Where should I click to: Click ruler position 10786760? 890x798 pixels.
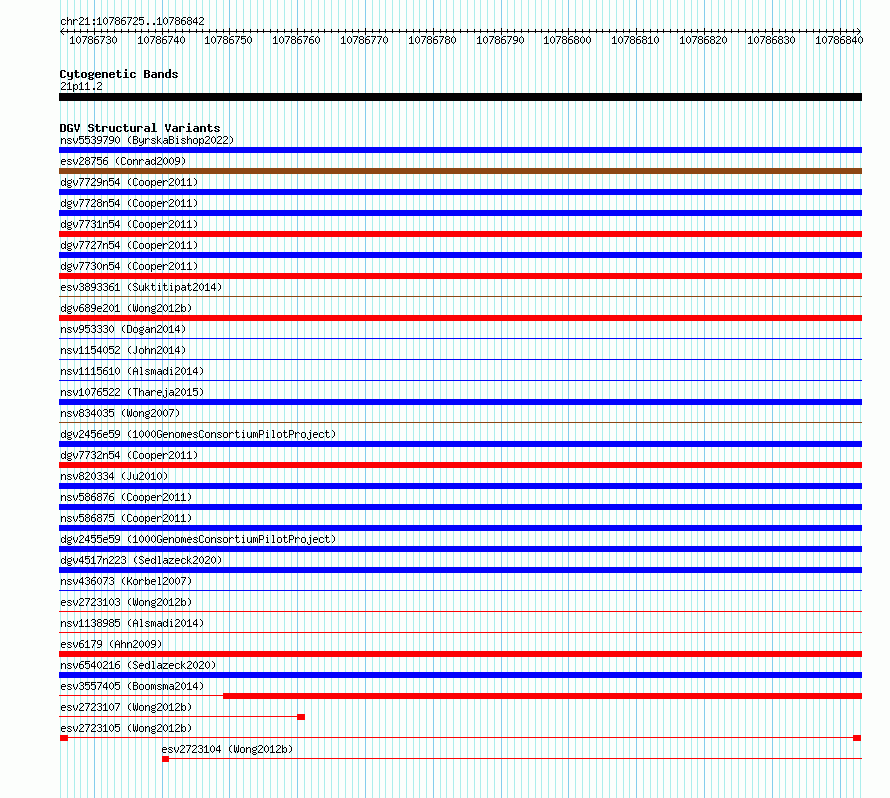tap(296, 40)
